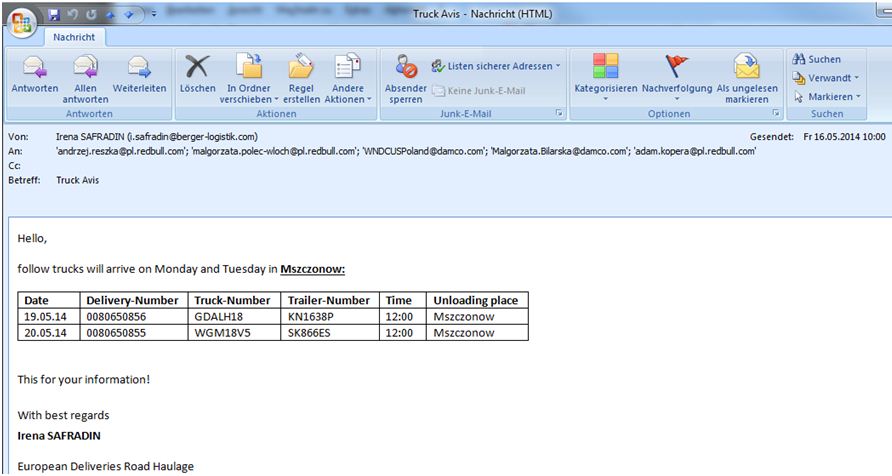The width and height of the screenshot is (892, 476).
Task: Open quick access toolbar customize dropdown
Action: point(154,14)
